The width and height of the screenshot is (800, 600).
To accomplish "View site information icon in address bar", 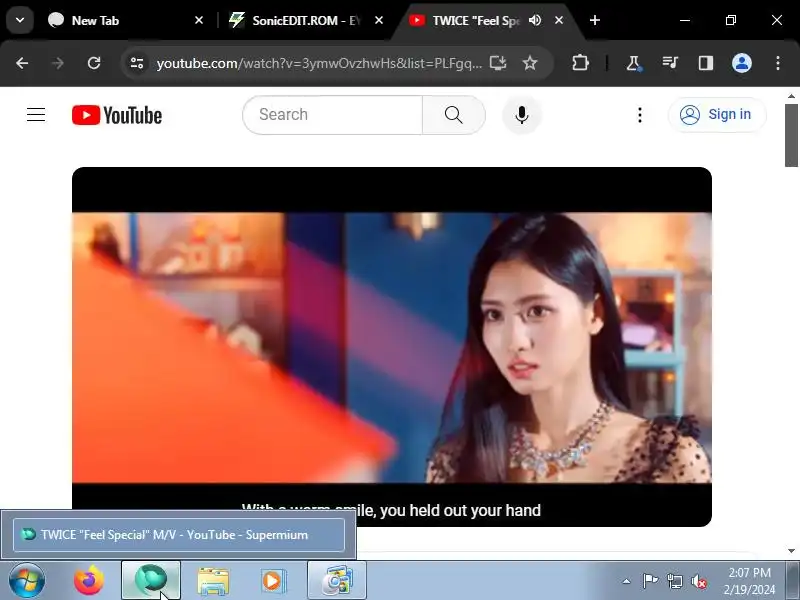I will (x=137, y=63).
